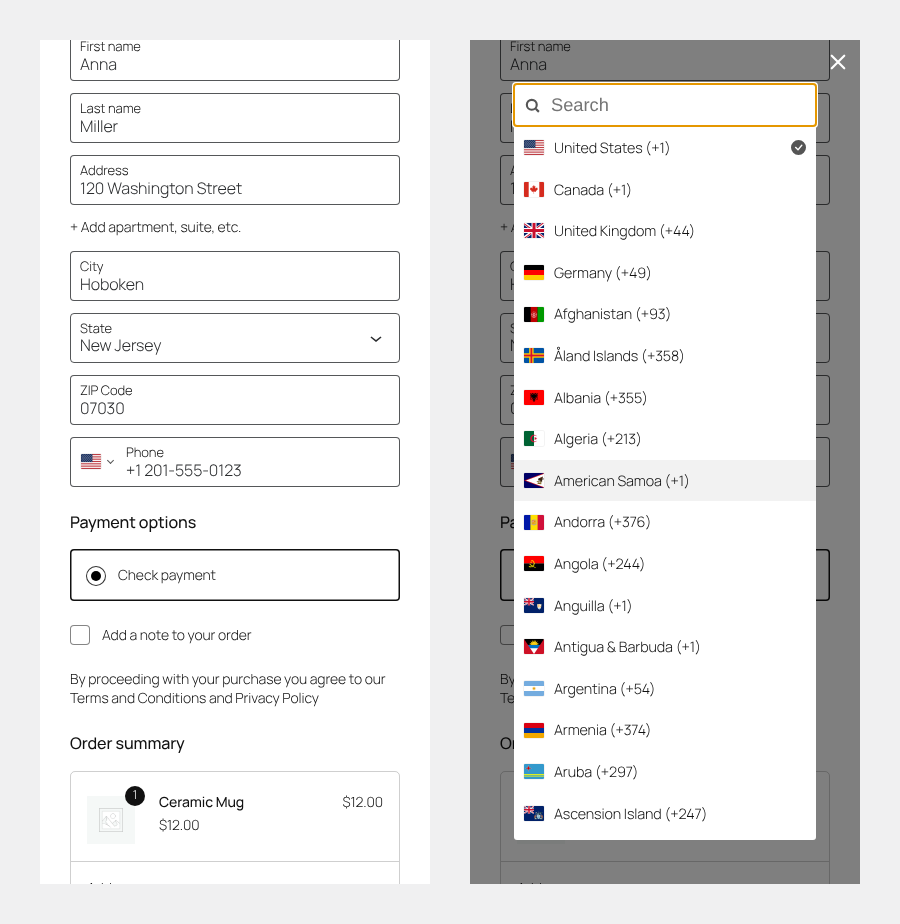Click the Ceramic Mug product name
This screenshot has height=924, width=900.
[201, 803]
